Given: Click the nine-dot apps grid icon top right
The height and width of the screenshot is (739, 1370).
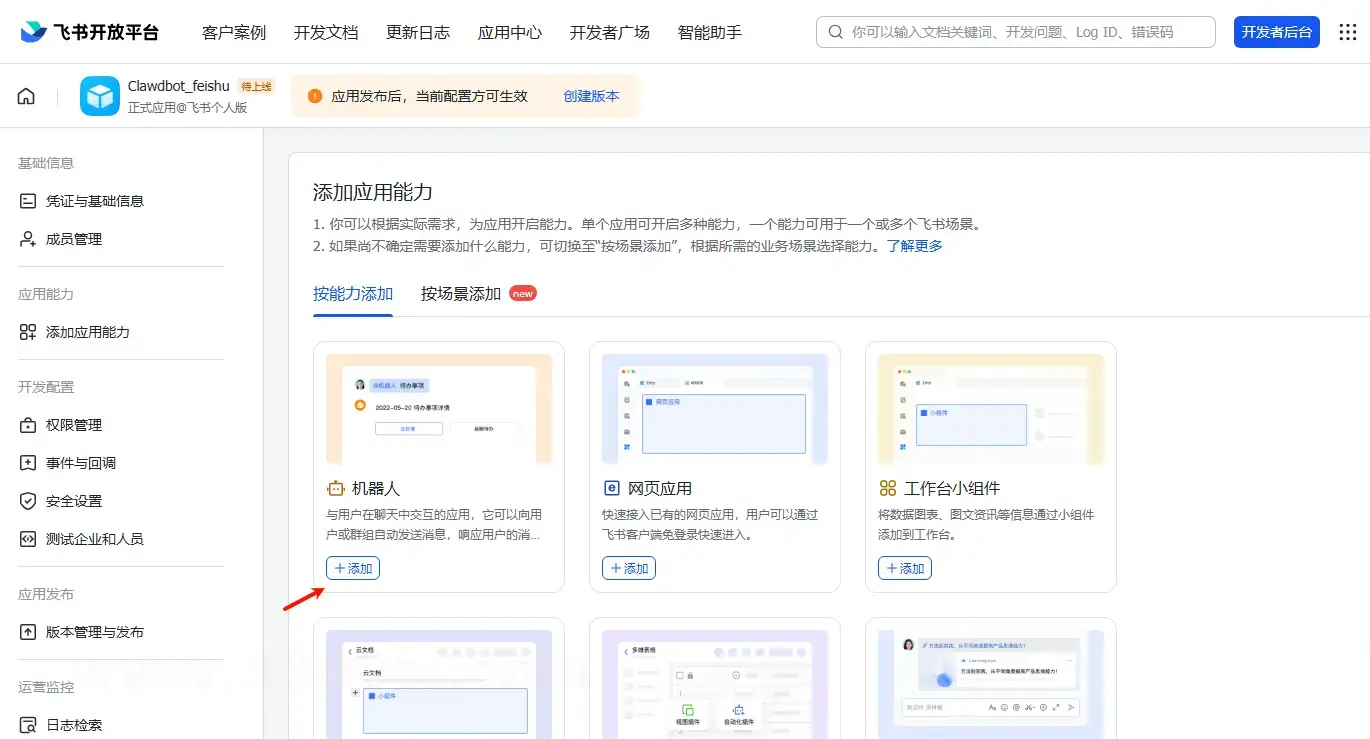Looking at the screenshot, I should coord(1348,31).
